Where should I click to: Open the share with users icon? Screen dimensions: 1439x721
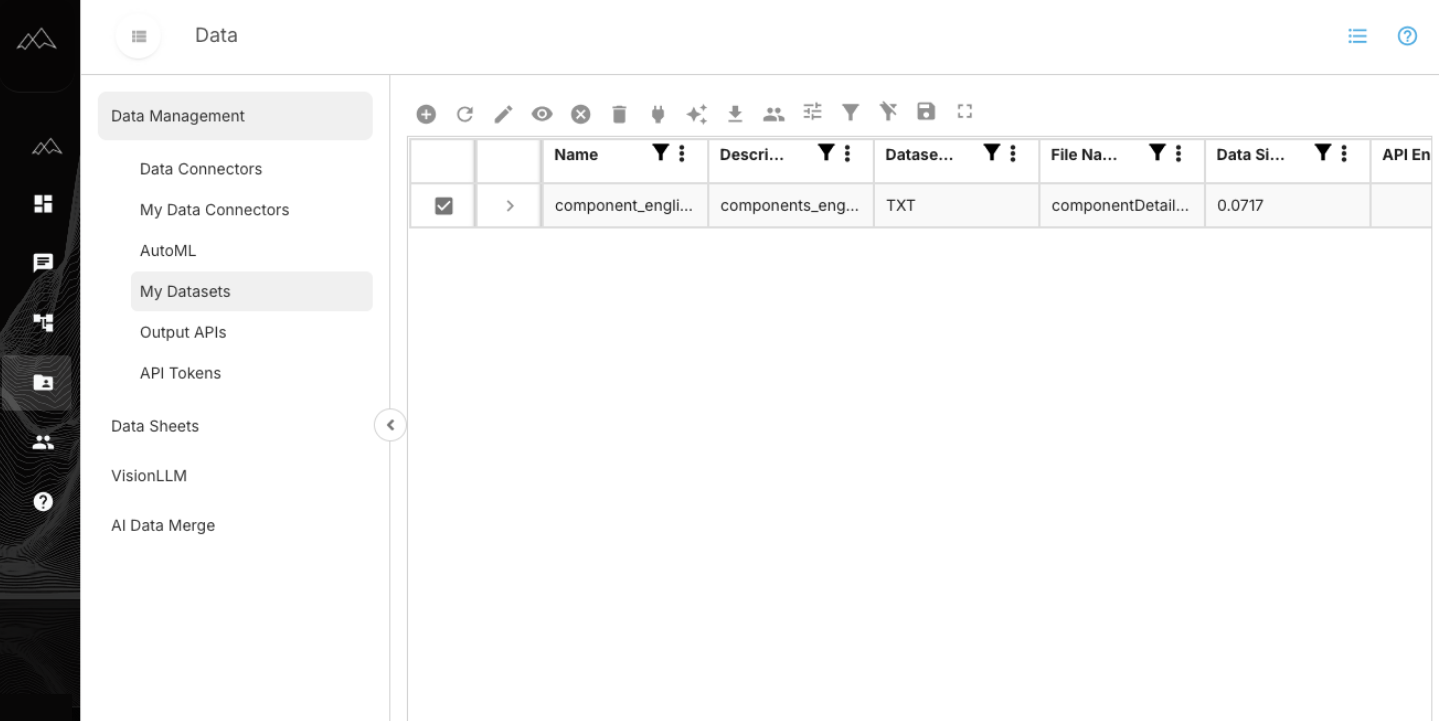774,113
